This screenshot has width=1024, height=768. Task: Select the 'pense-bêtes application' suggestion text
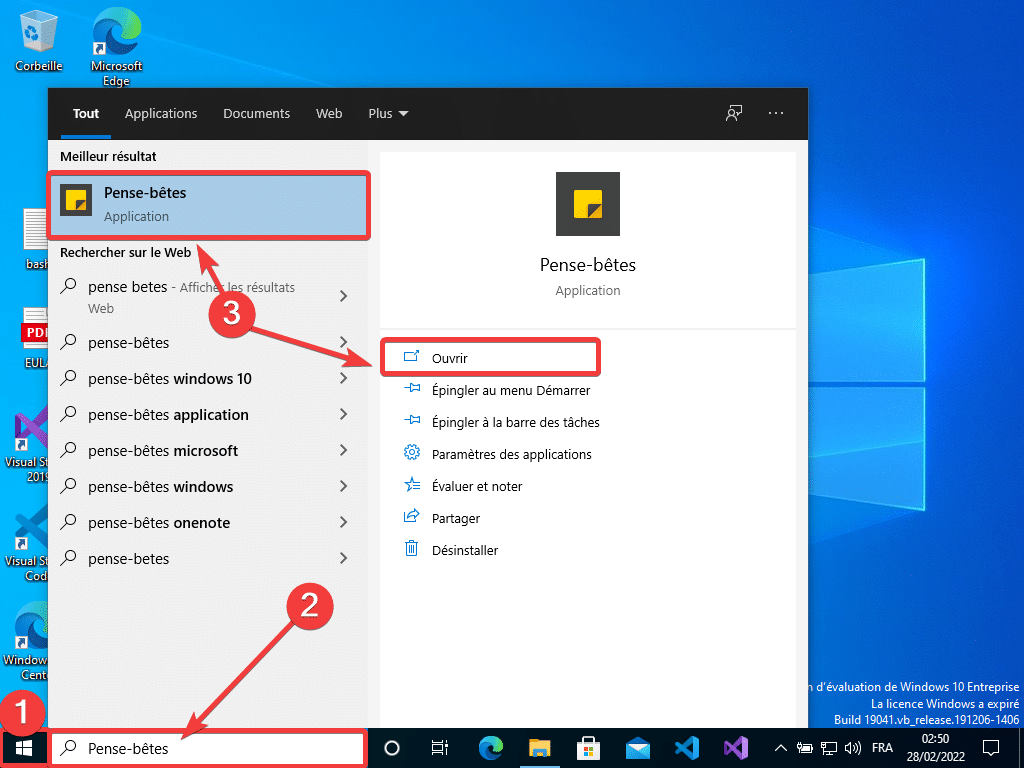[x=168, y=415]
